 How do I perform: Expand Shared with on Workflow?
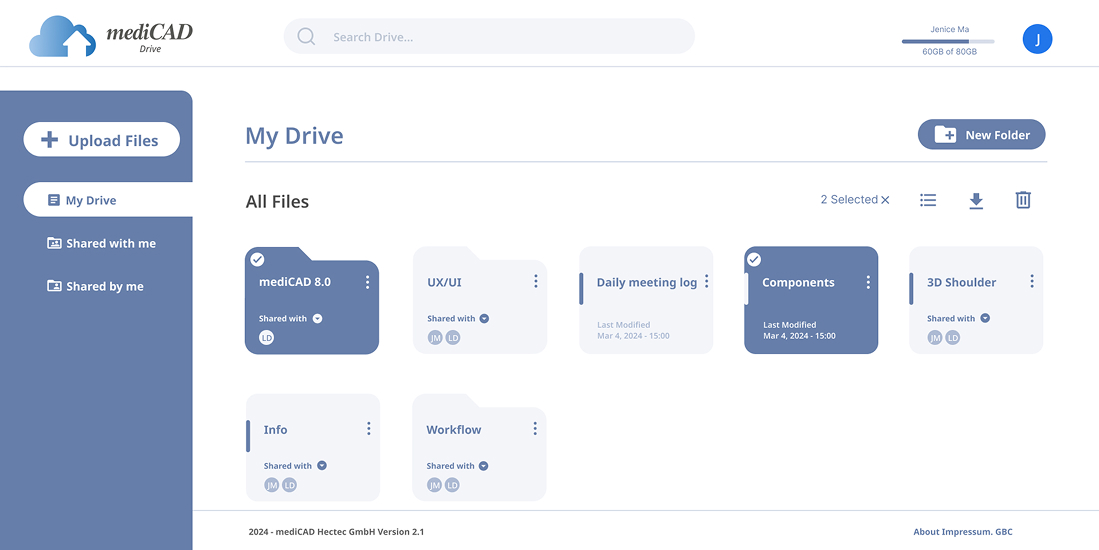pos(483,466)
